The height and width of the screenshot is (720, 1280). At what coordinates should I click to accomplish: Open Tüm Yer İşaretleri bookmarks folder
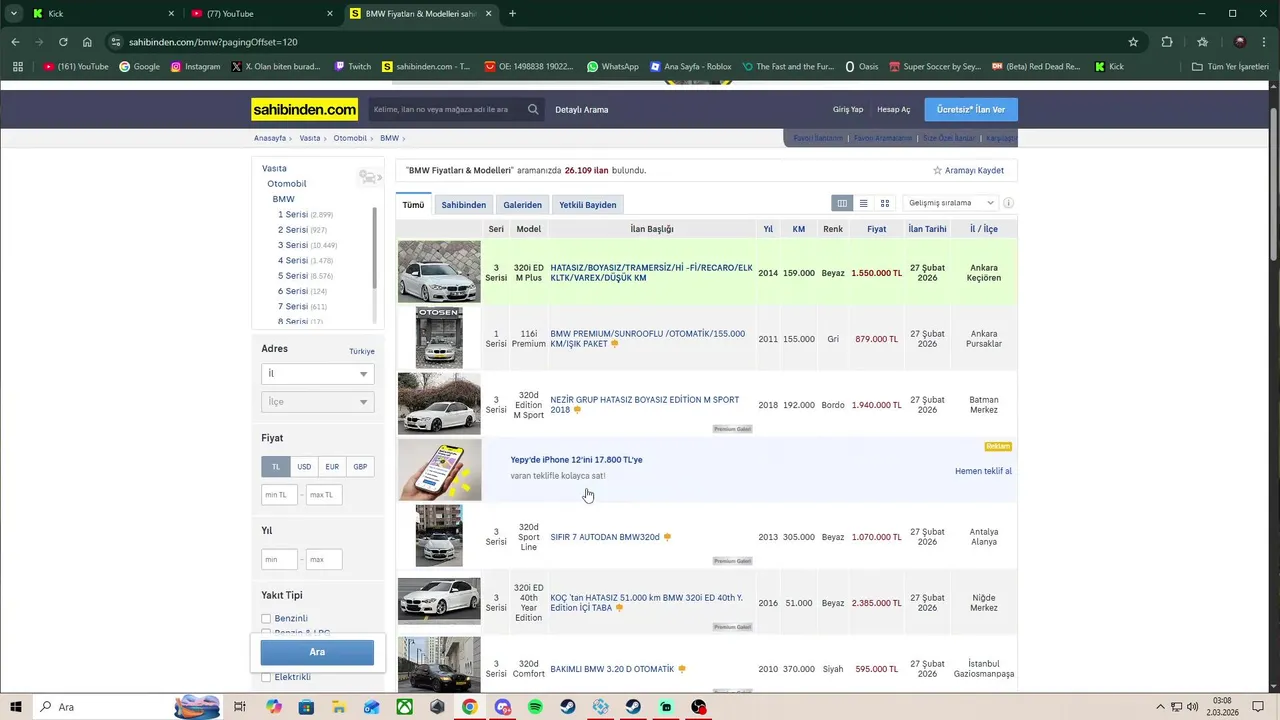click(1231, 67)
